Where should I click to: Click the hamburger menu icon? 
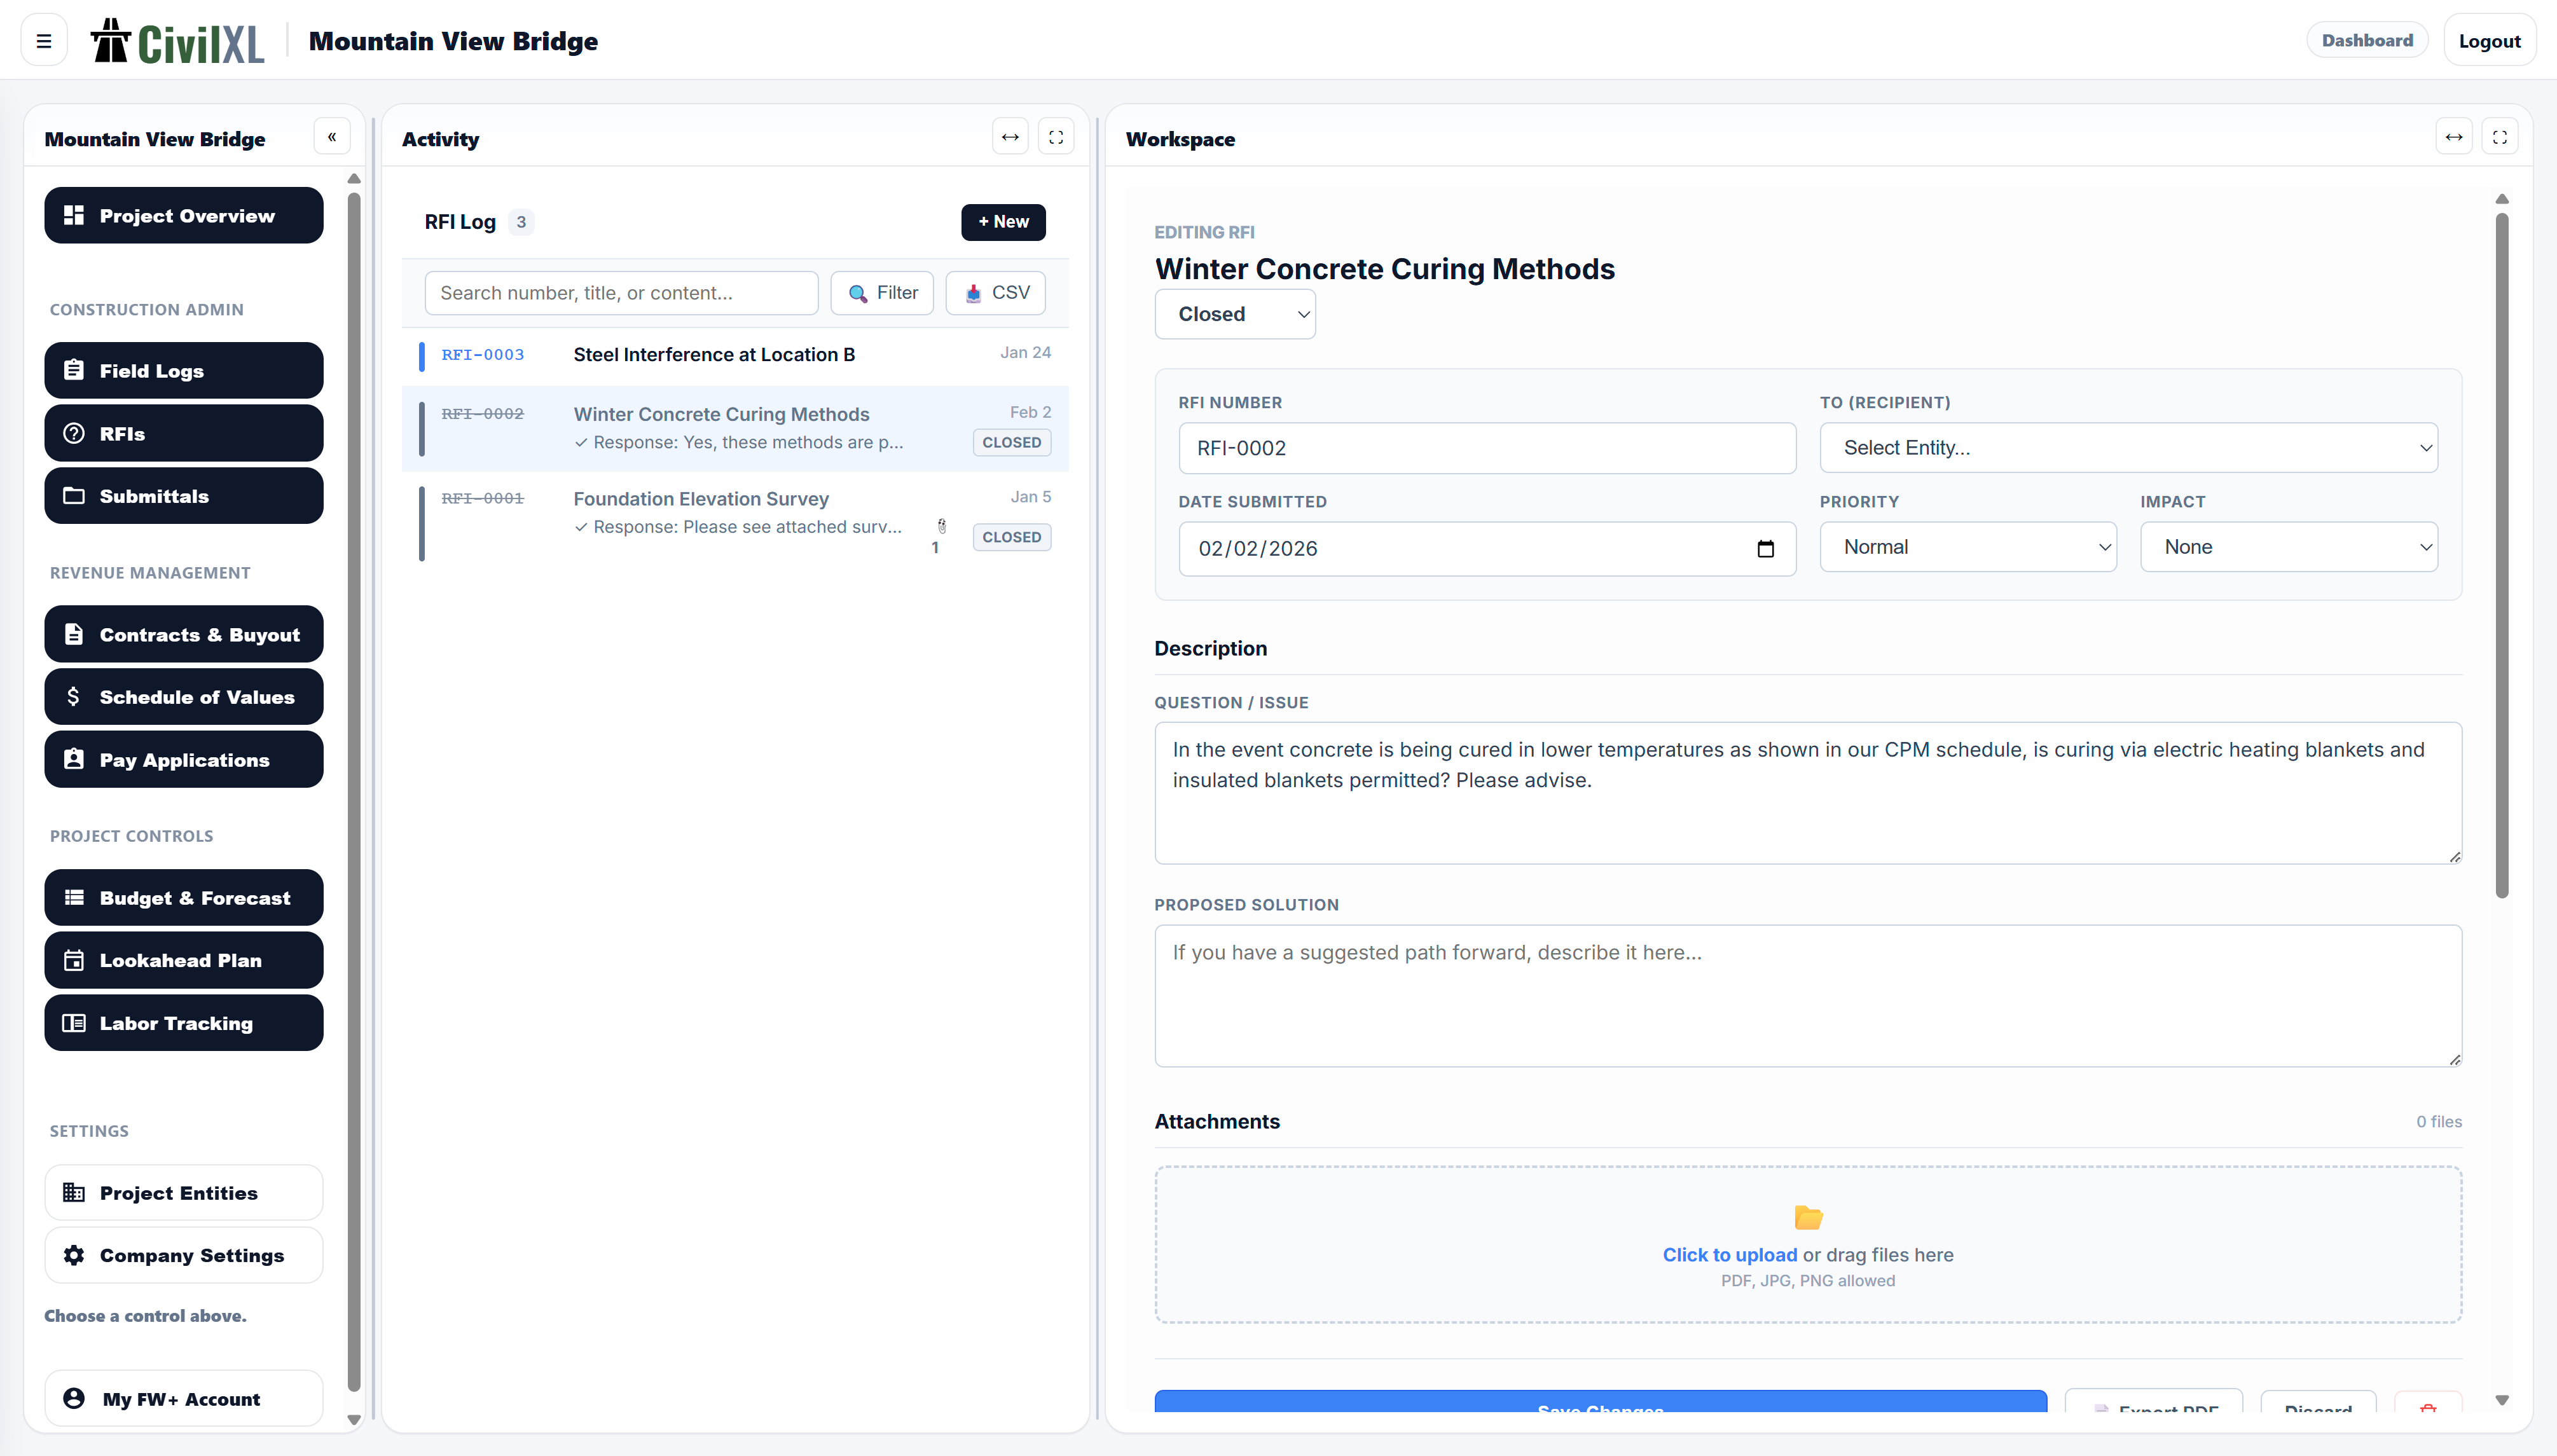click(43, 41)
